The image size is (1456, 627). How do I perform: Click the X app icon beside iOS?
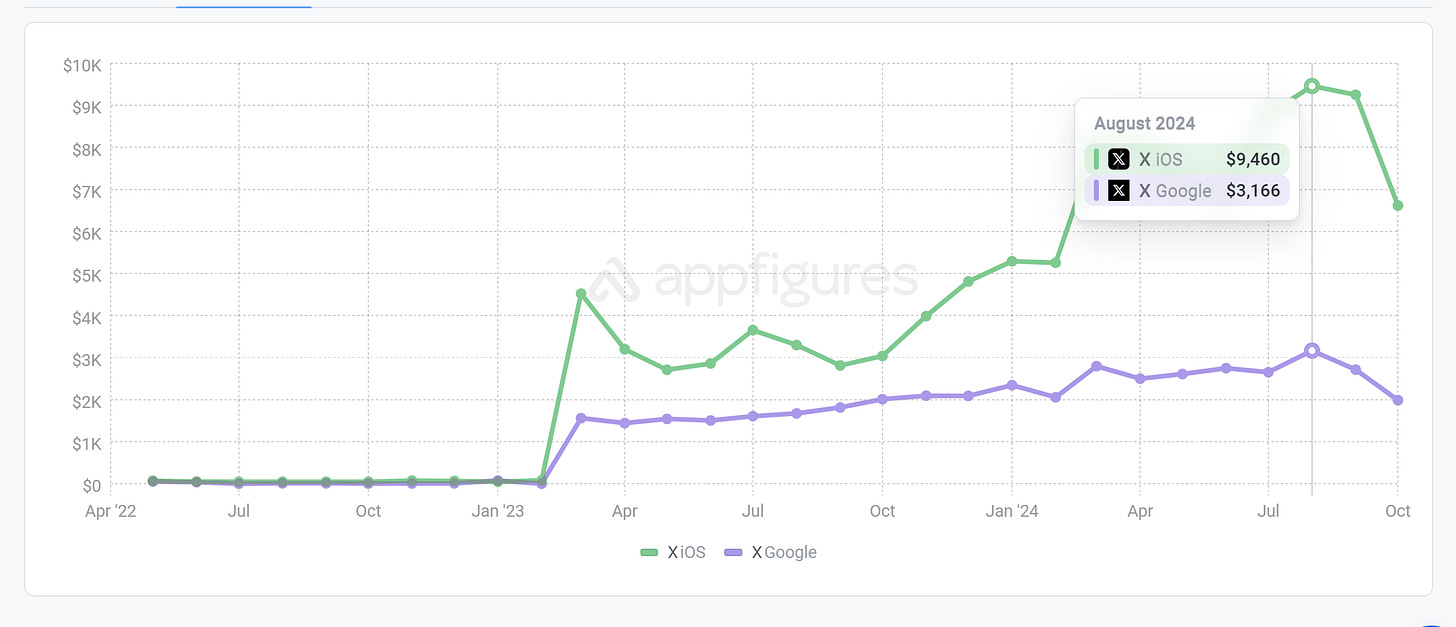click(x=1119, y=159)
